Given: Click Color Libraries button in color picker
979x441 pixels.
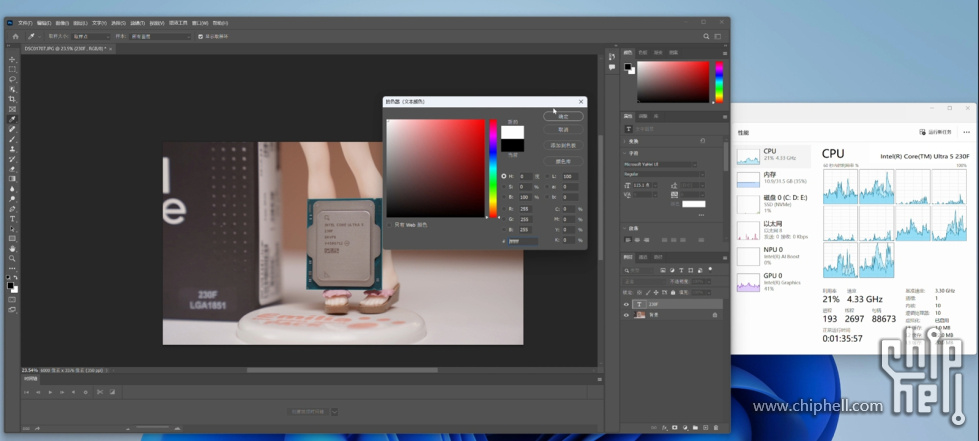Looking at the screenshot, I should [563, 161].
